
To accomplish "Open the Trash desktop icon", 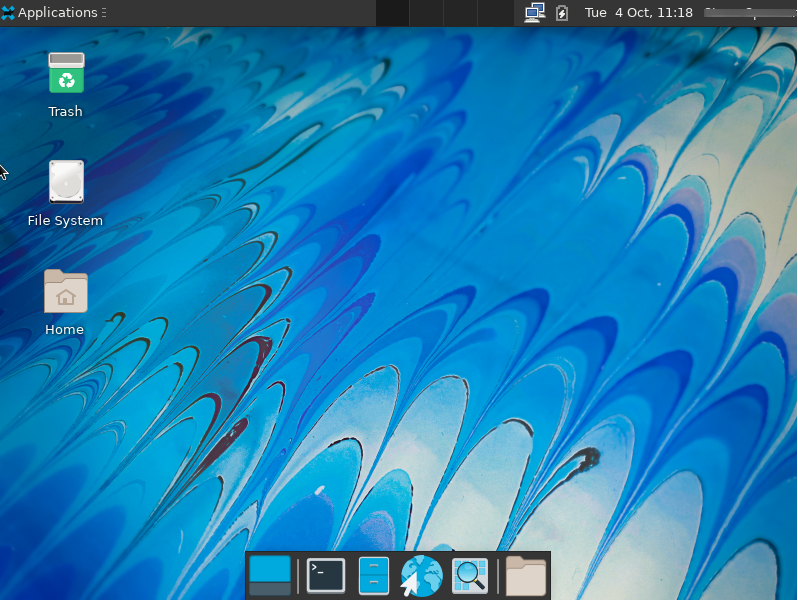I will [66, 75].
